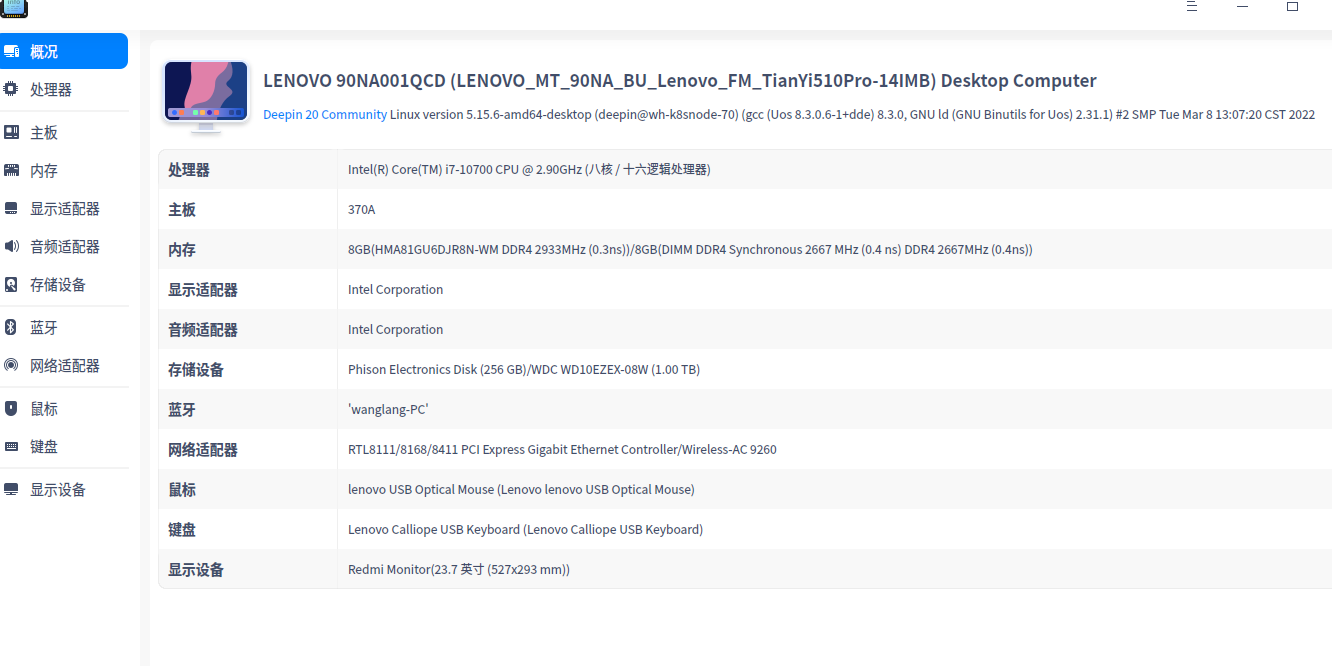Select the 概况 overview tab
Screen dimensions: 1332x666
64,51
